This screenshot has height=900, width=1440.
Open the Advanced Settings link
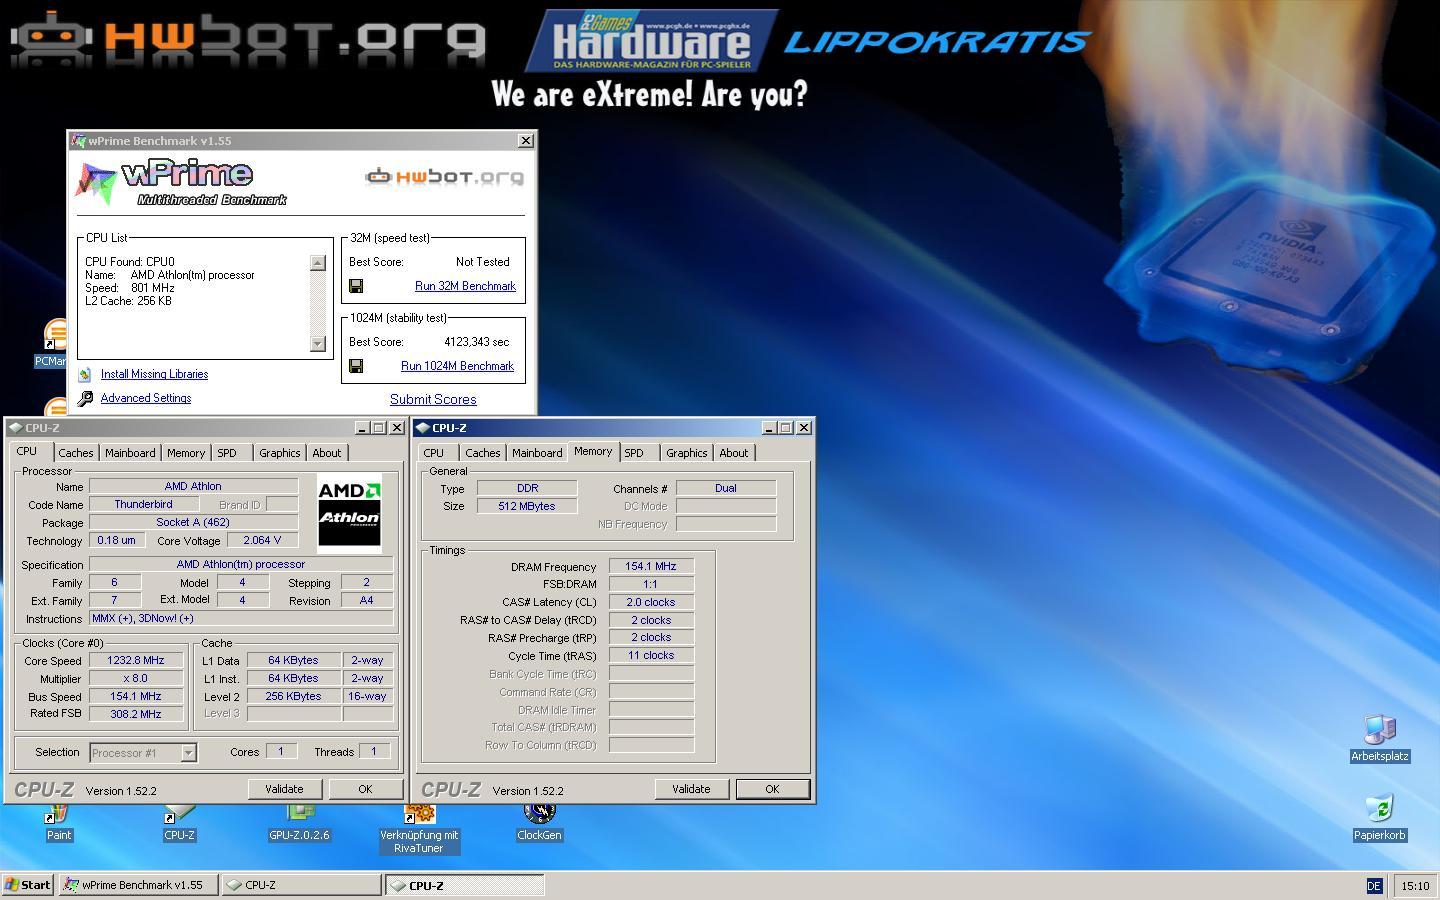coord(146,398)
